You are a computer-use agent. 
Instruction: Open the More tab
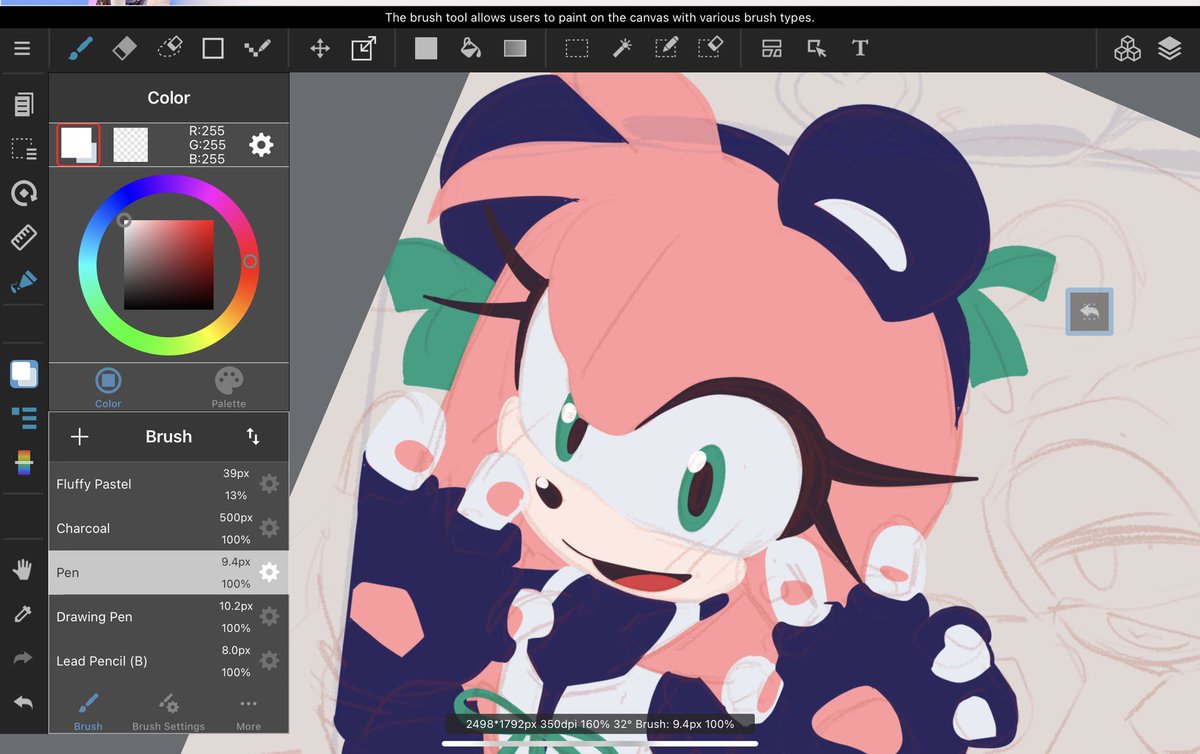248,711
